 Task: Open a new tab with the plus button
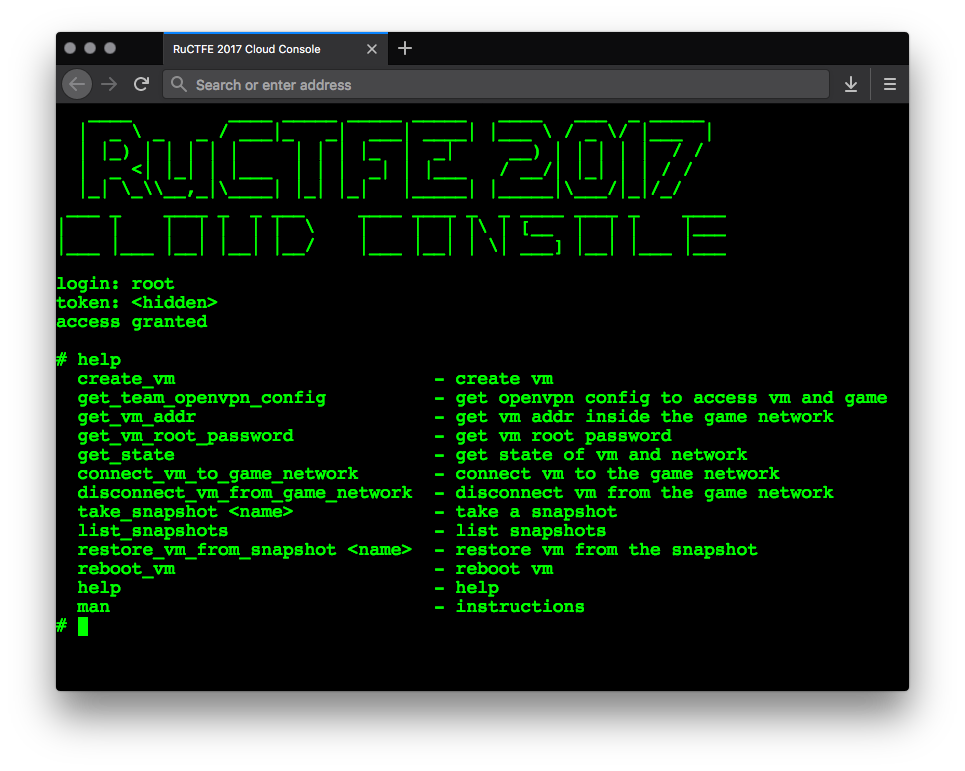click(x=404, y=48)
